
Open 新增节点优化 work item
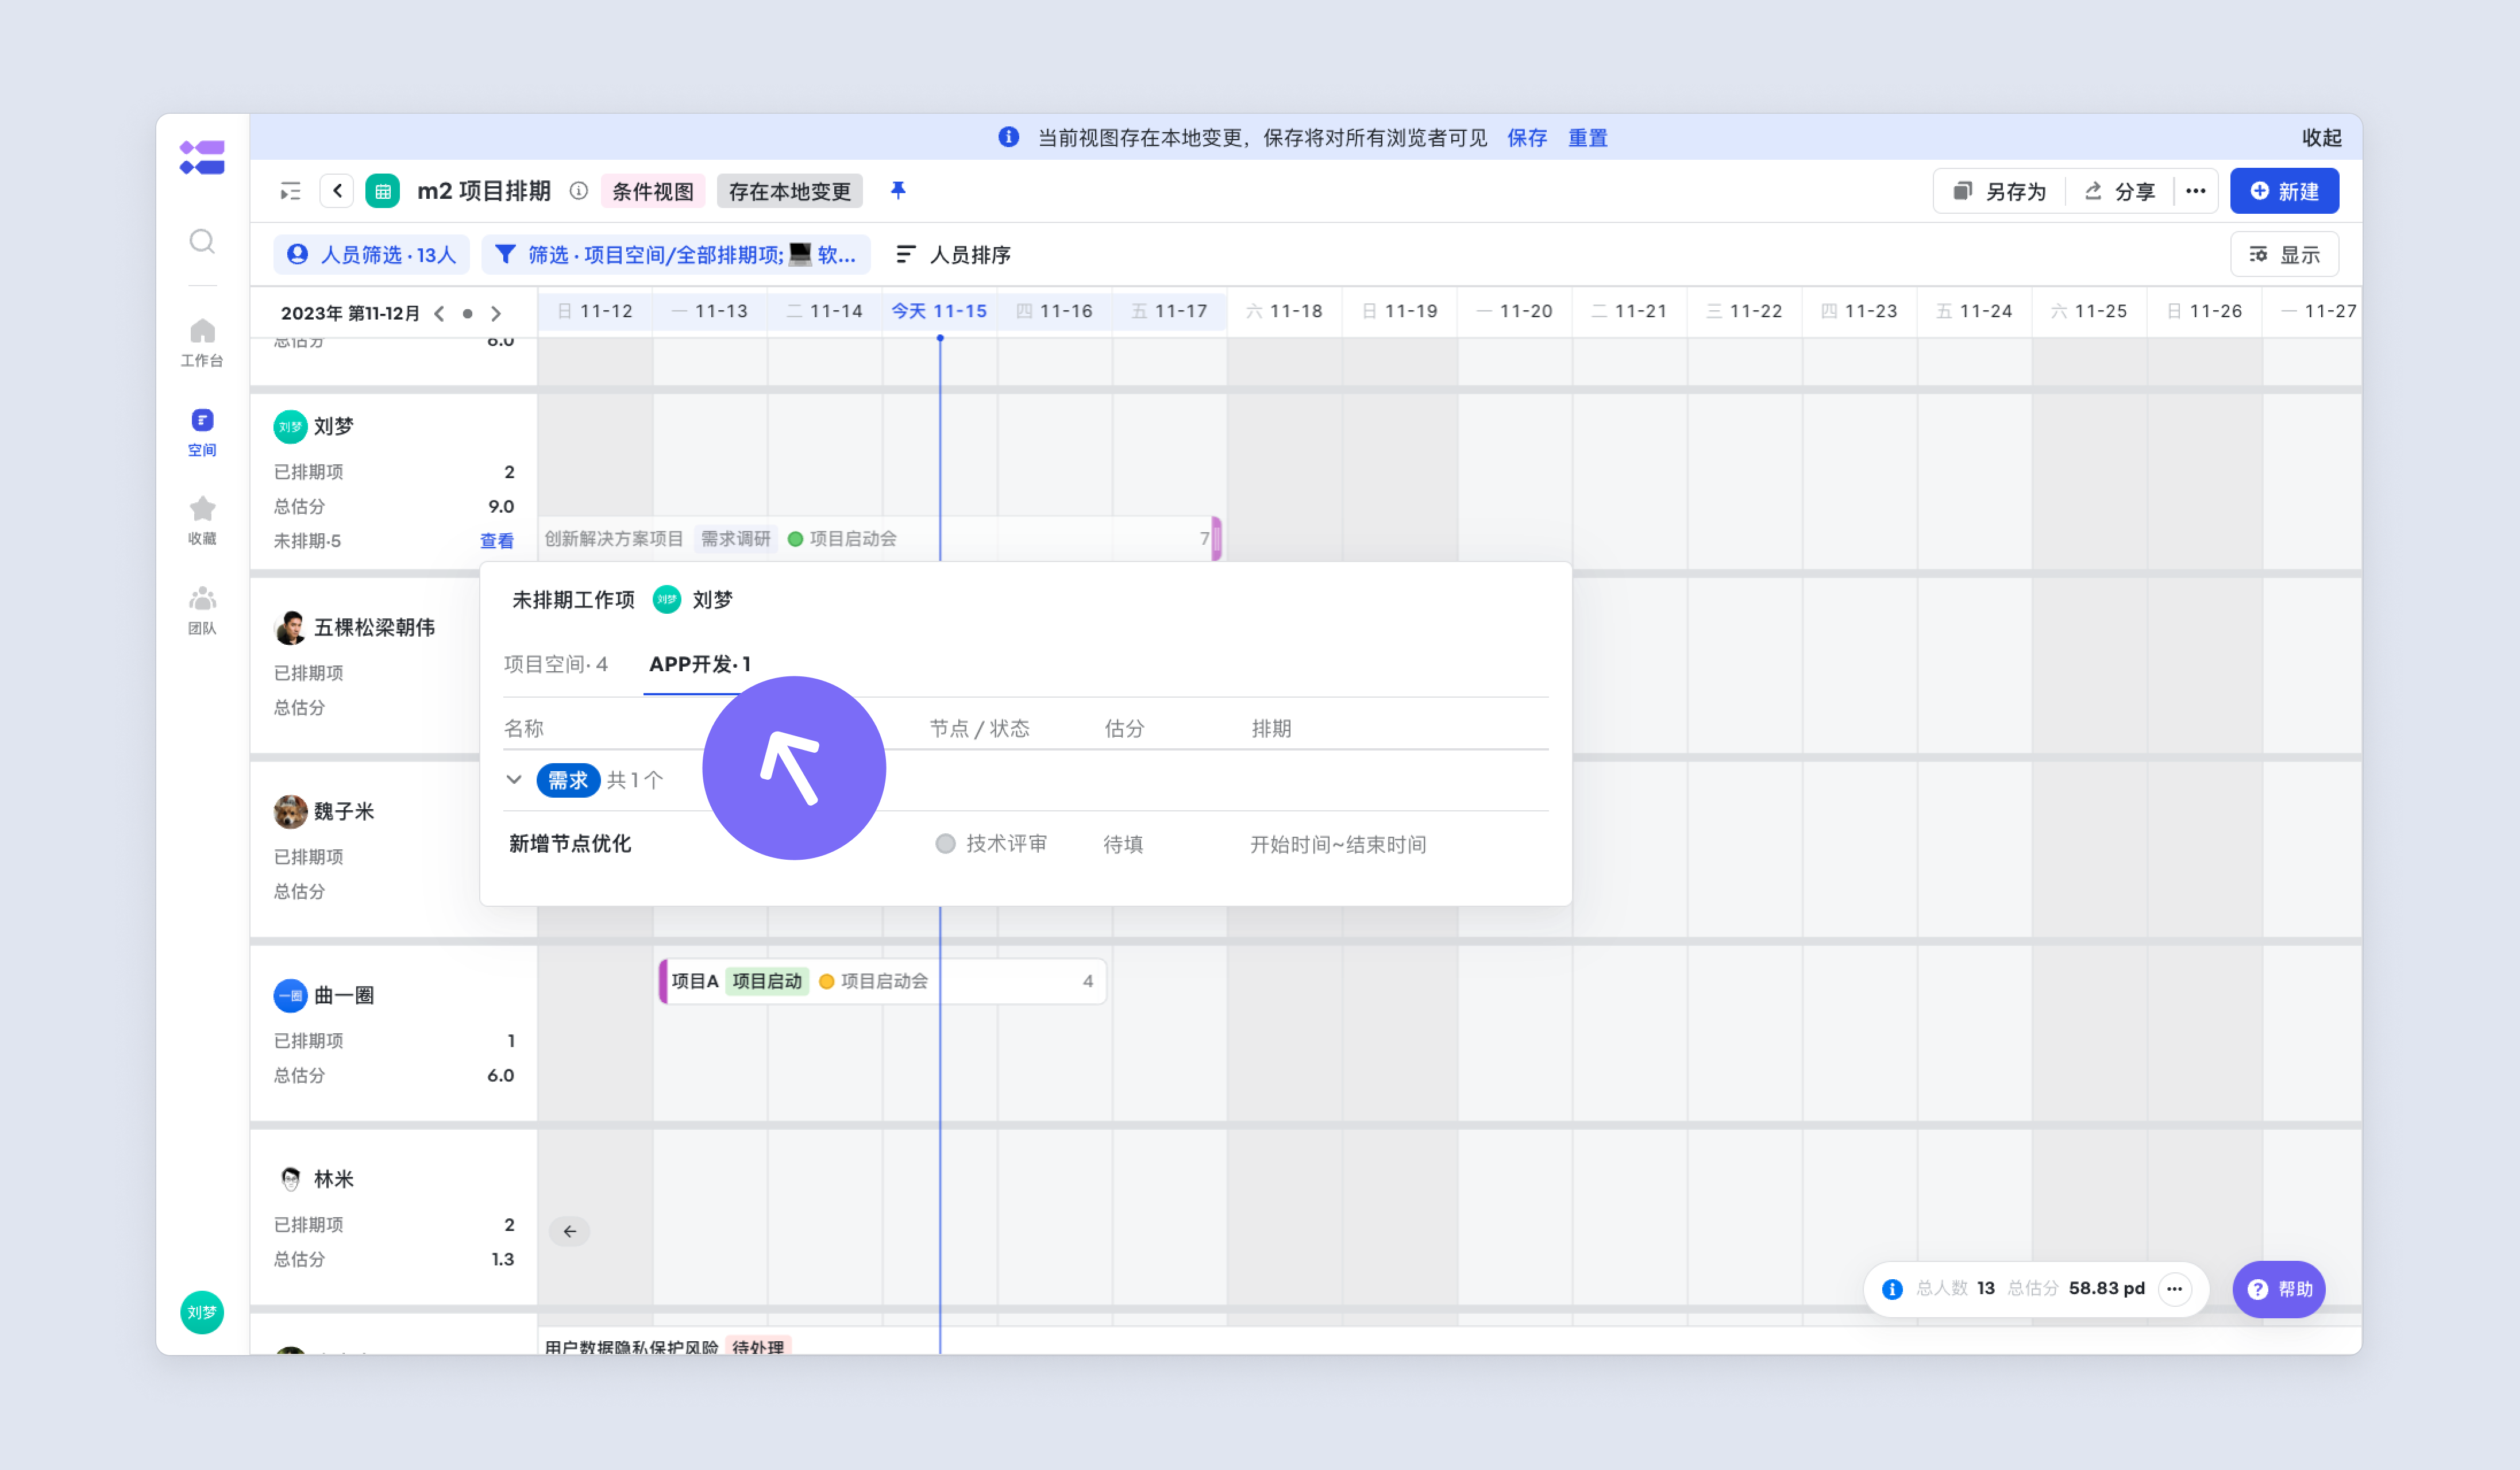coord(570,843)
